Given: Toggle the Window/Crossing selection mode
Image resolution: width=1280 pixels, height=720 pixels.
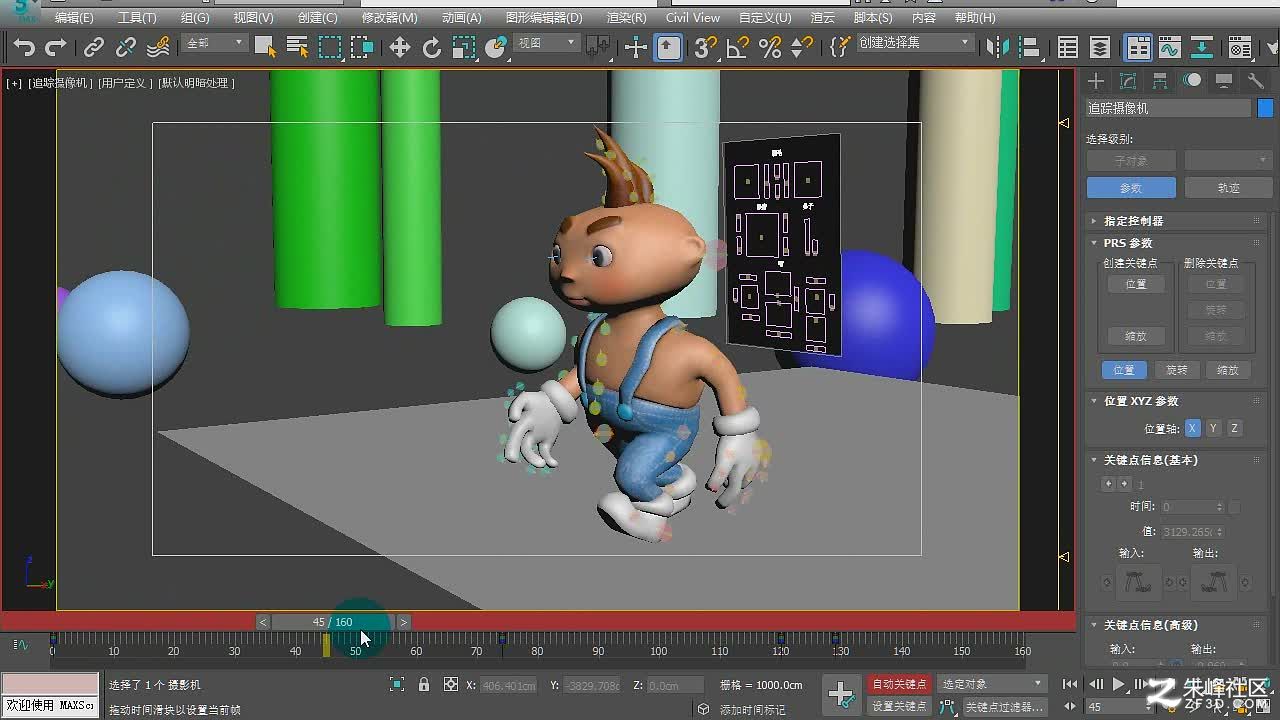Looking at the screenshot, I should [362, 47].
